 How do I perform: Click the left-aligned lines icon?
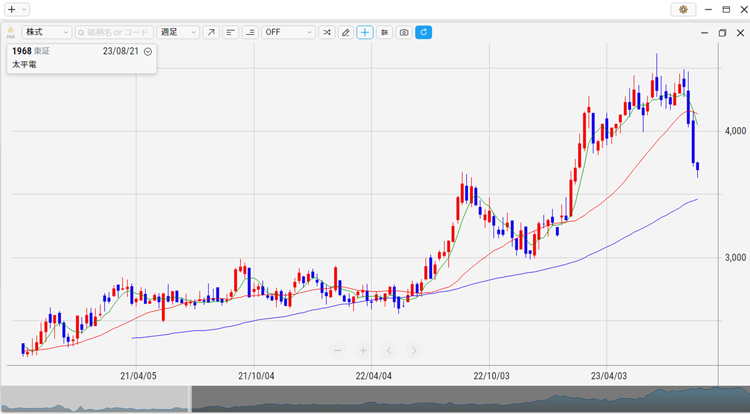231,32
